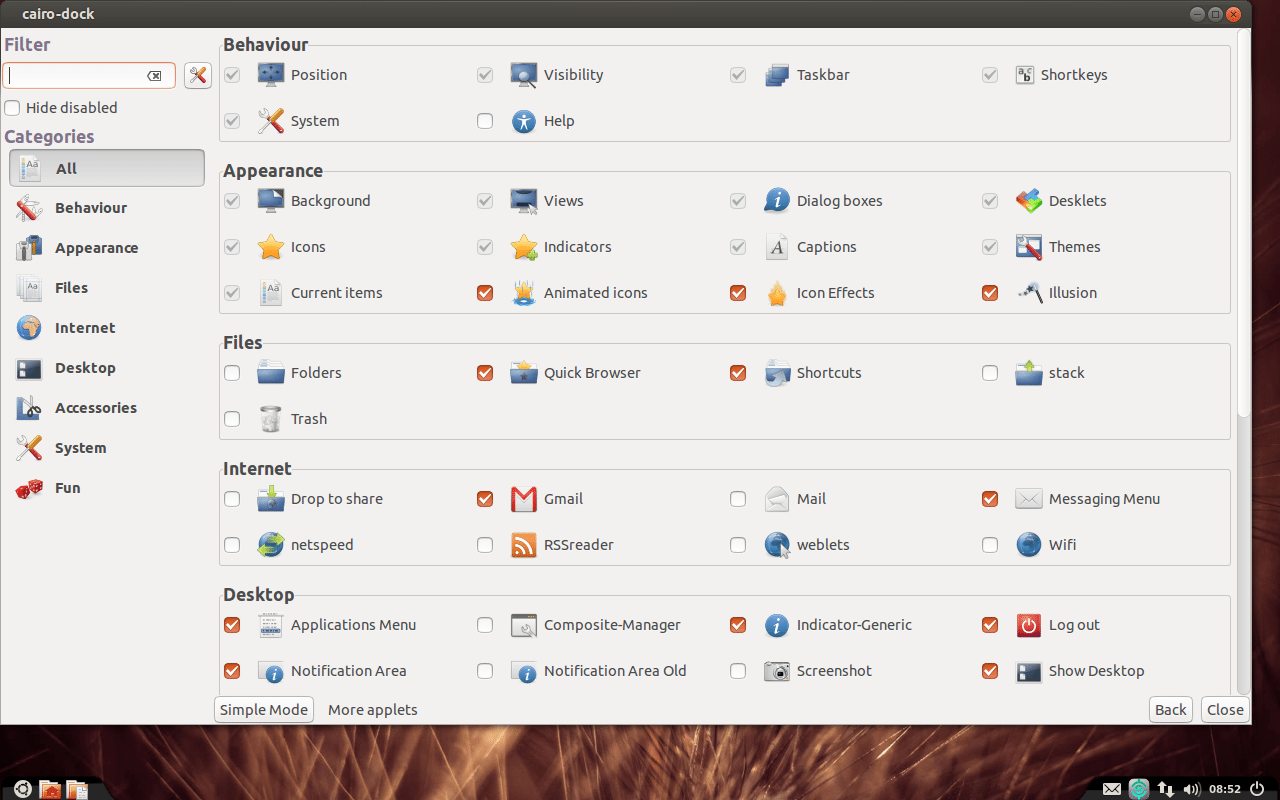1280x800 pixels.
Task: Uncheck the Messaging Menu applet
Action: 990,499
